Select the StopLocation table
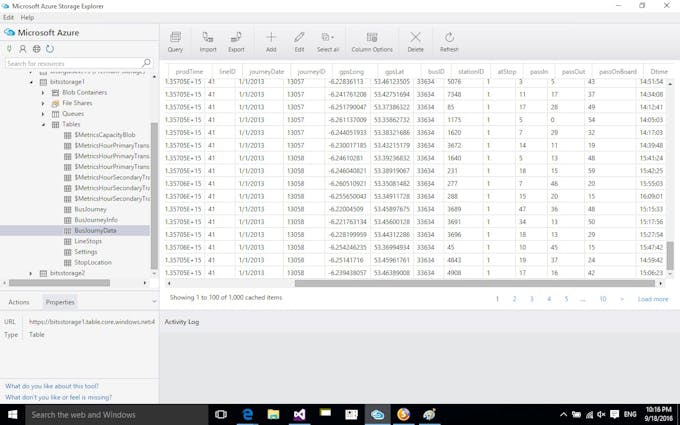Screen dimensions: 680x425 tap(93, 262)
